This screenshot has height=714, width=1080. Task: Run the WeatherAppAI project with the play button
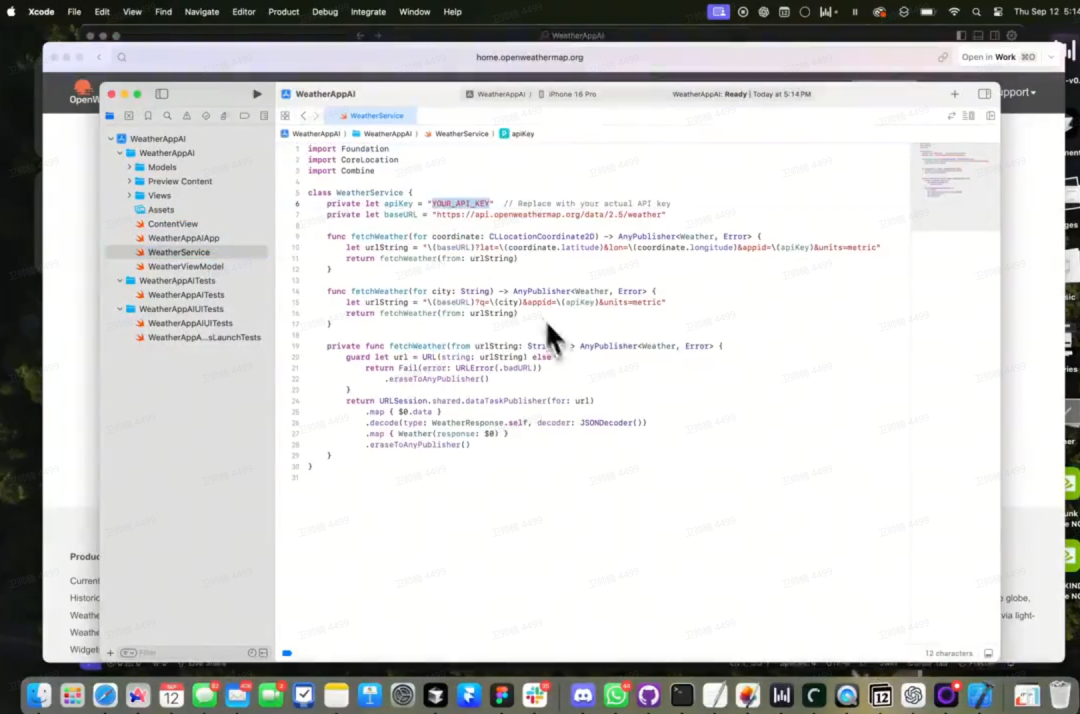coord(257,94)
